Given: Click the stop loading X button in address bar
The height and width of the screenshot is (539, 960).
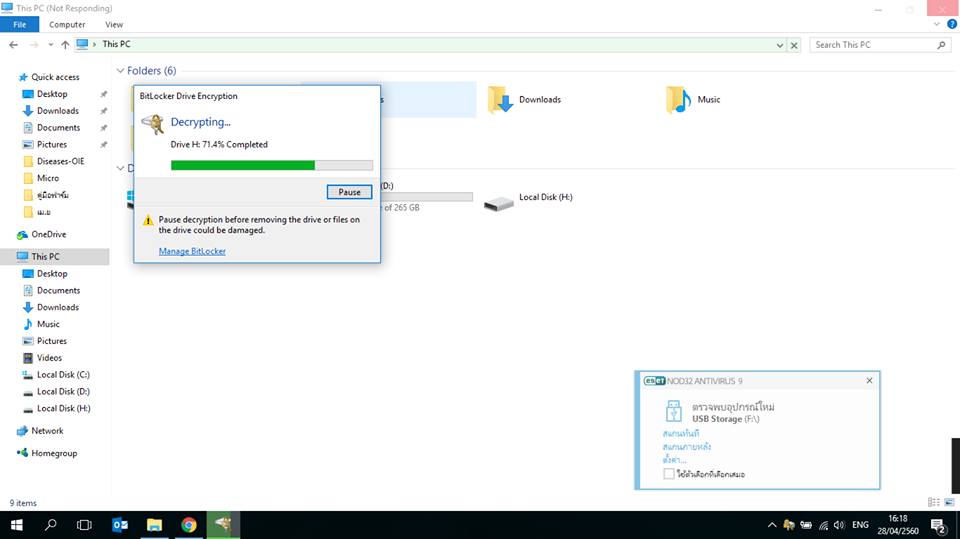Looking at the screenshot, I should pyautogui.click(x=794, y=45).
